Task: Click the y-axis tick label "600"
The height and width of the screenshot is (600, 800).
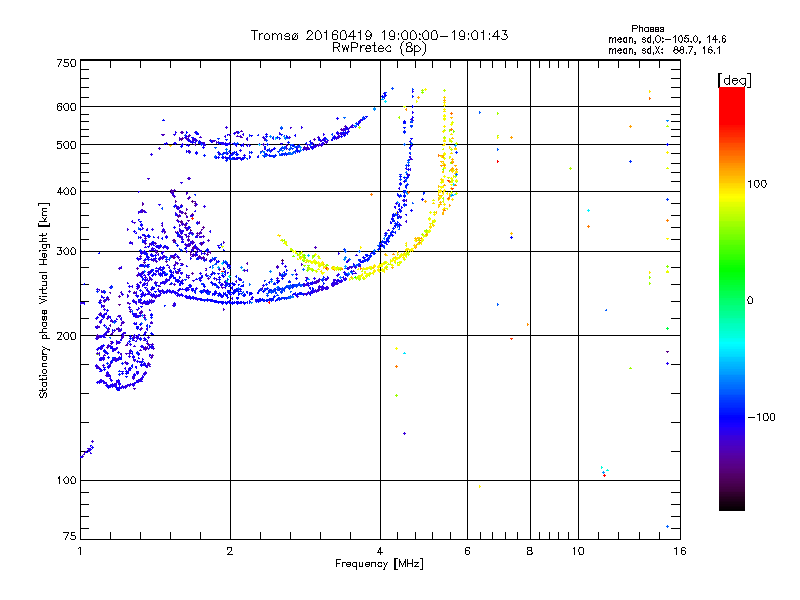Action: tap(66, 107)
